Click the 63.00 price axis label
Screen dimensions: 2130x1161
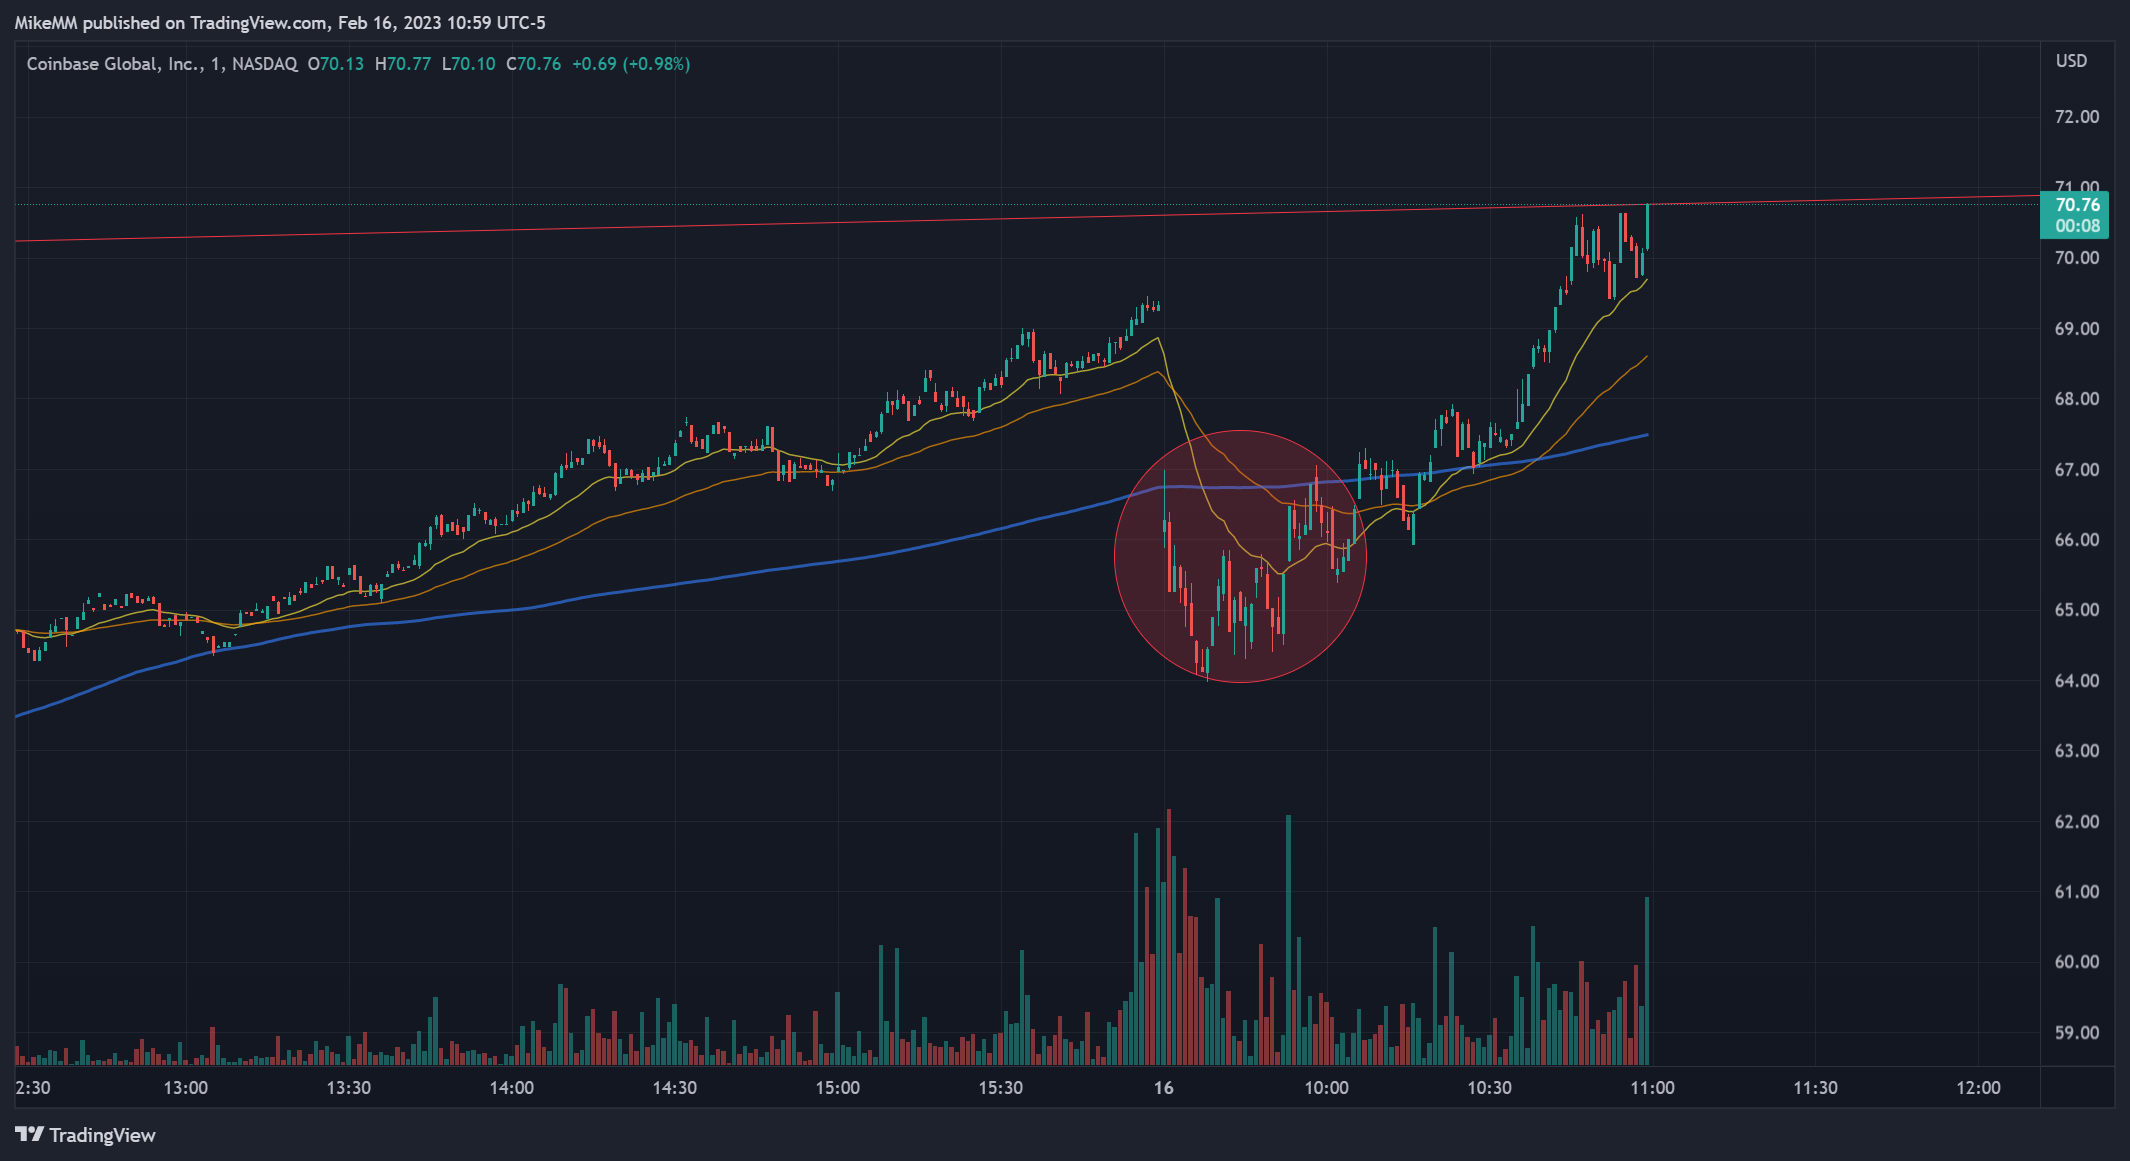(x=2077, y=751)
